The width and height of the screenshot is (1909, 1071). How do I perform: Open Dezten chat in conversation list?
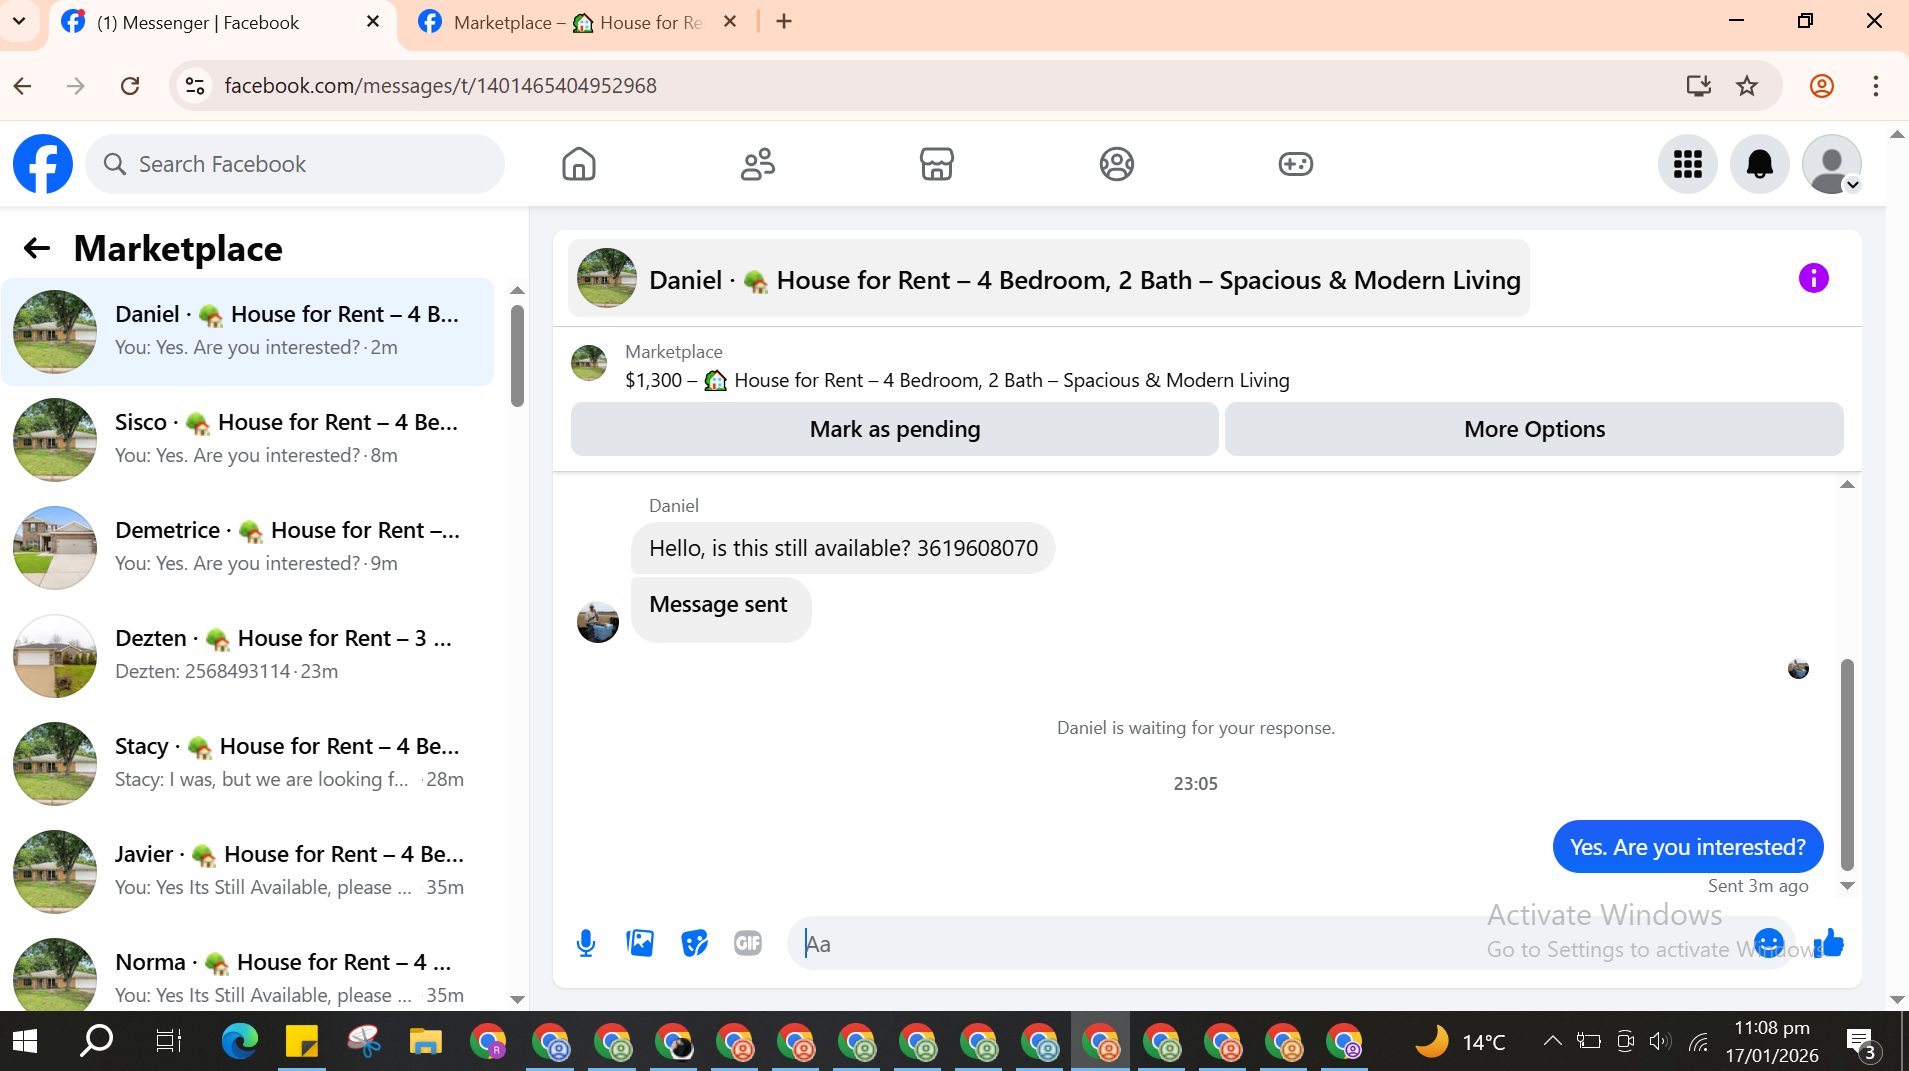[x=248, y=655]
